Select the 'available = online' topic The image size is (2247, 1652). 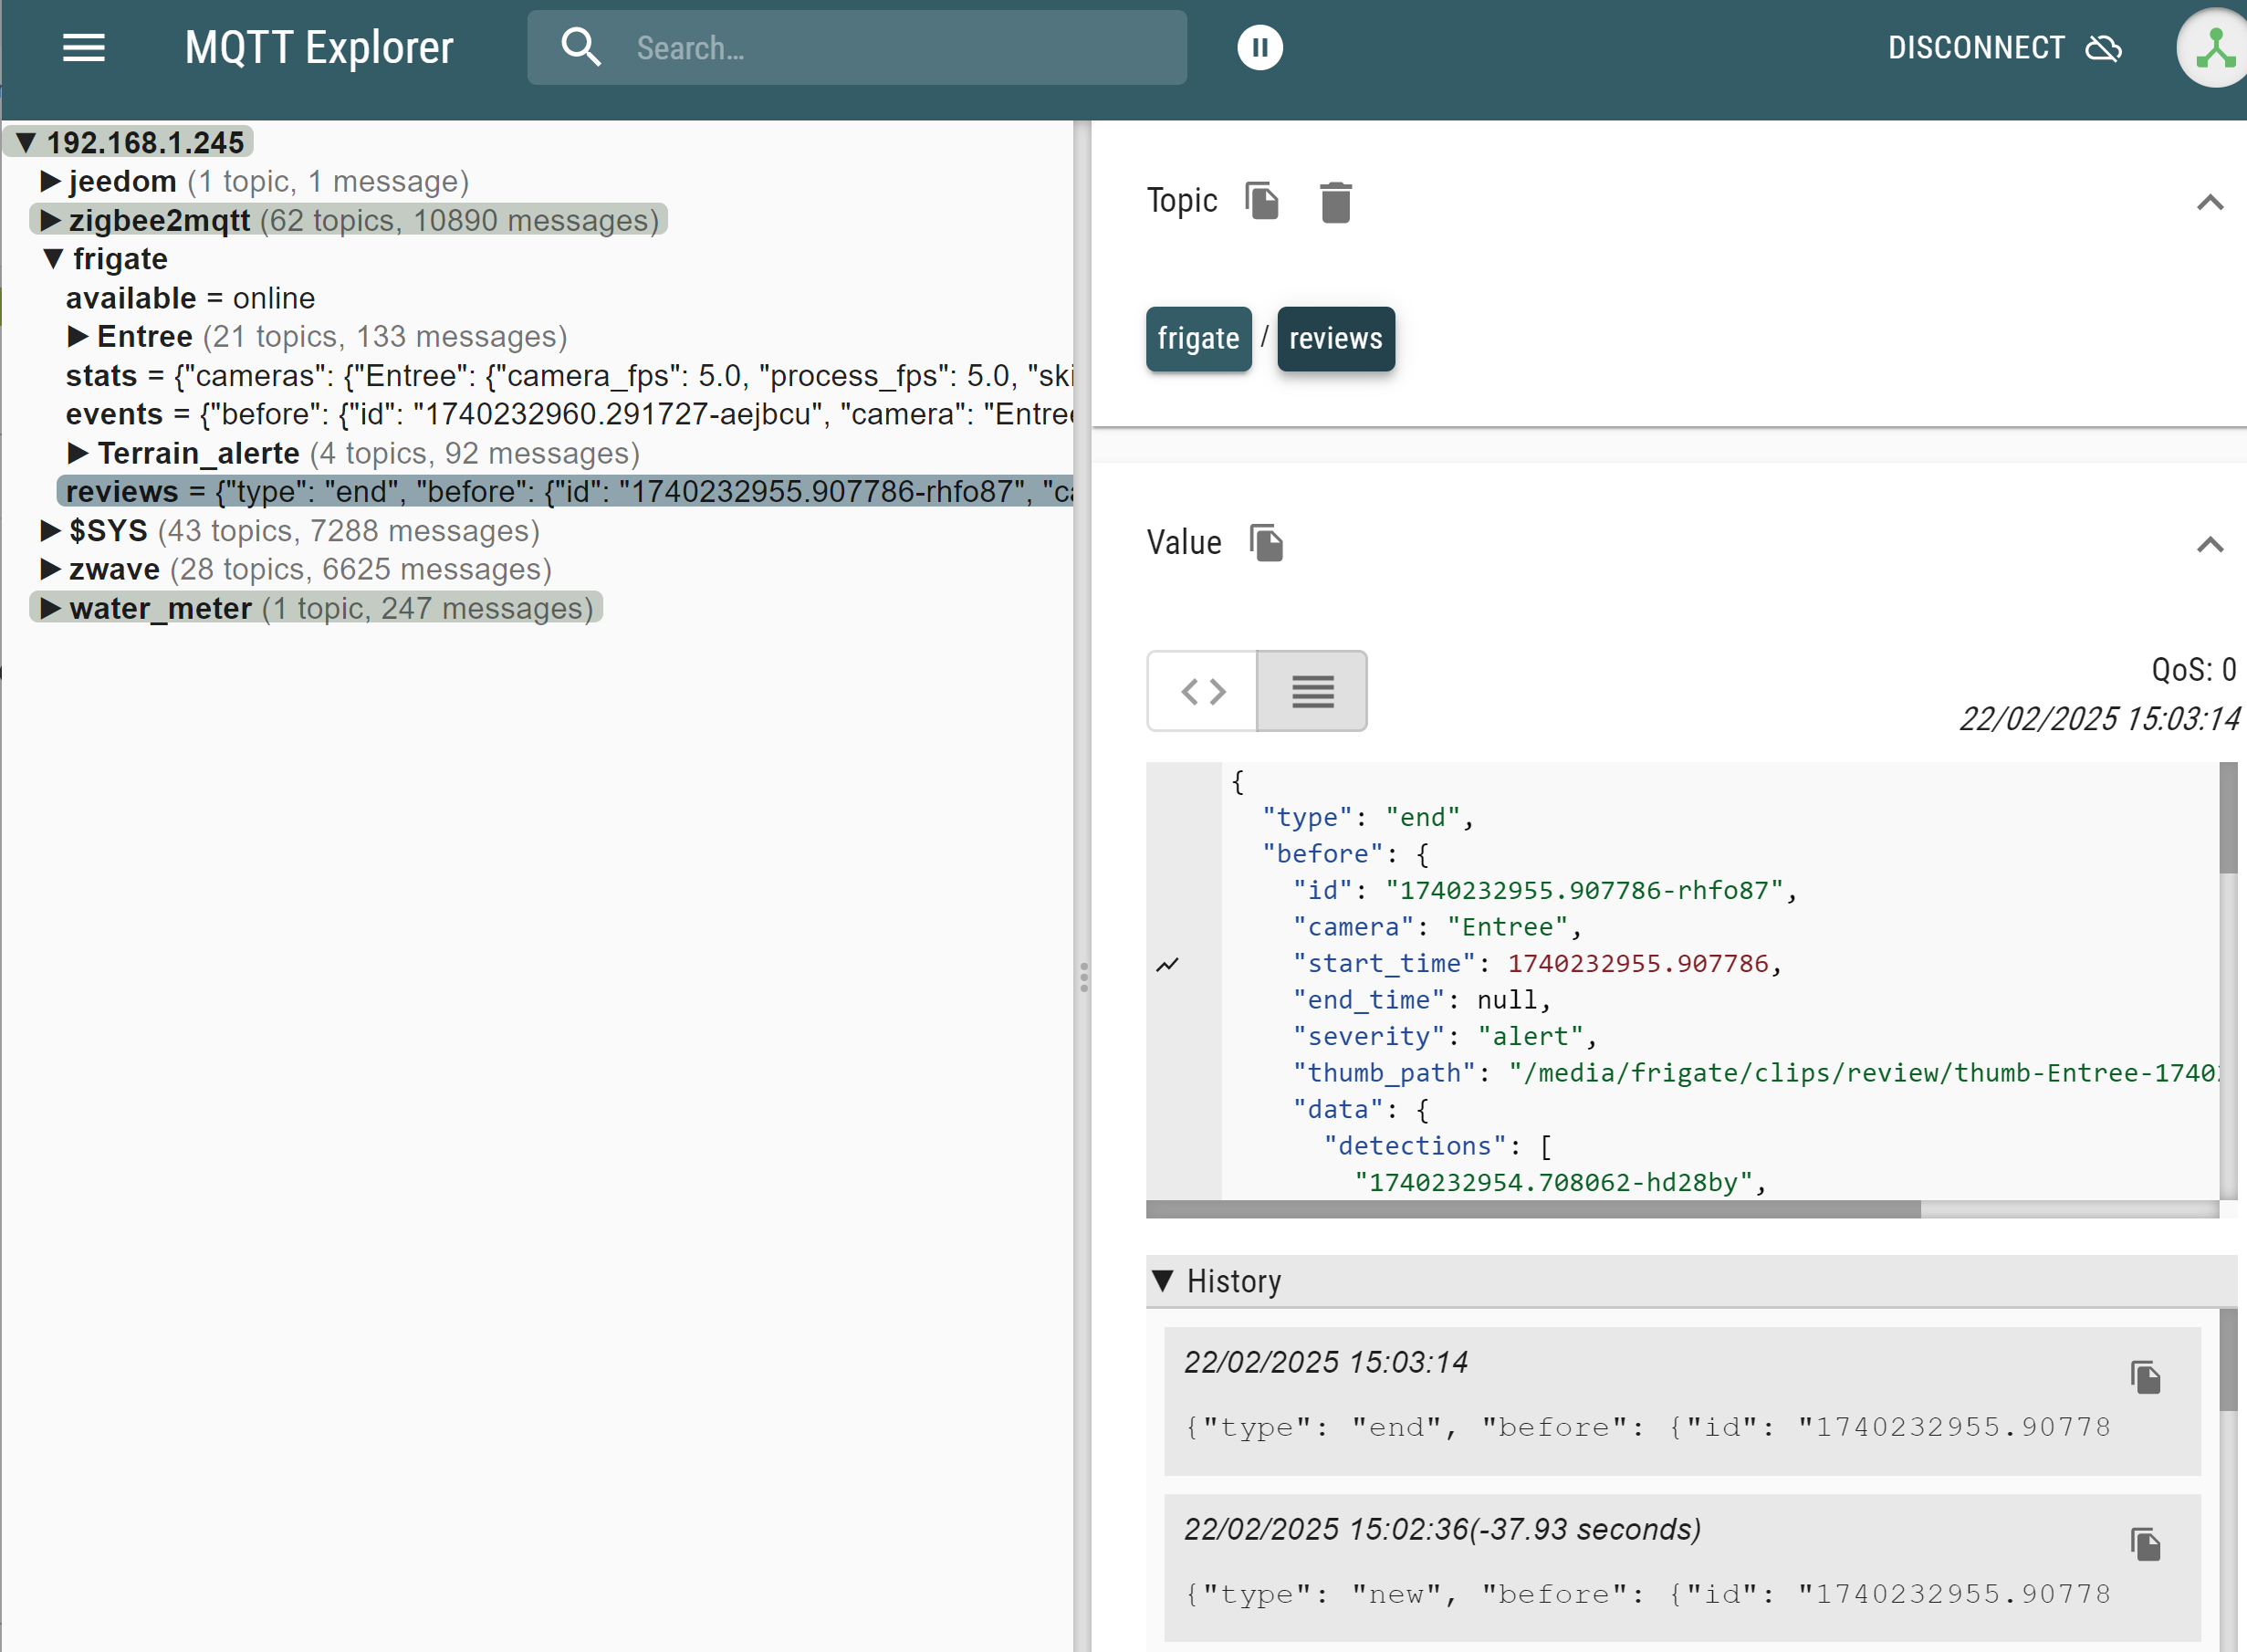point(190,298)
